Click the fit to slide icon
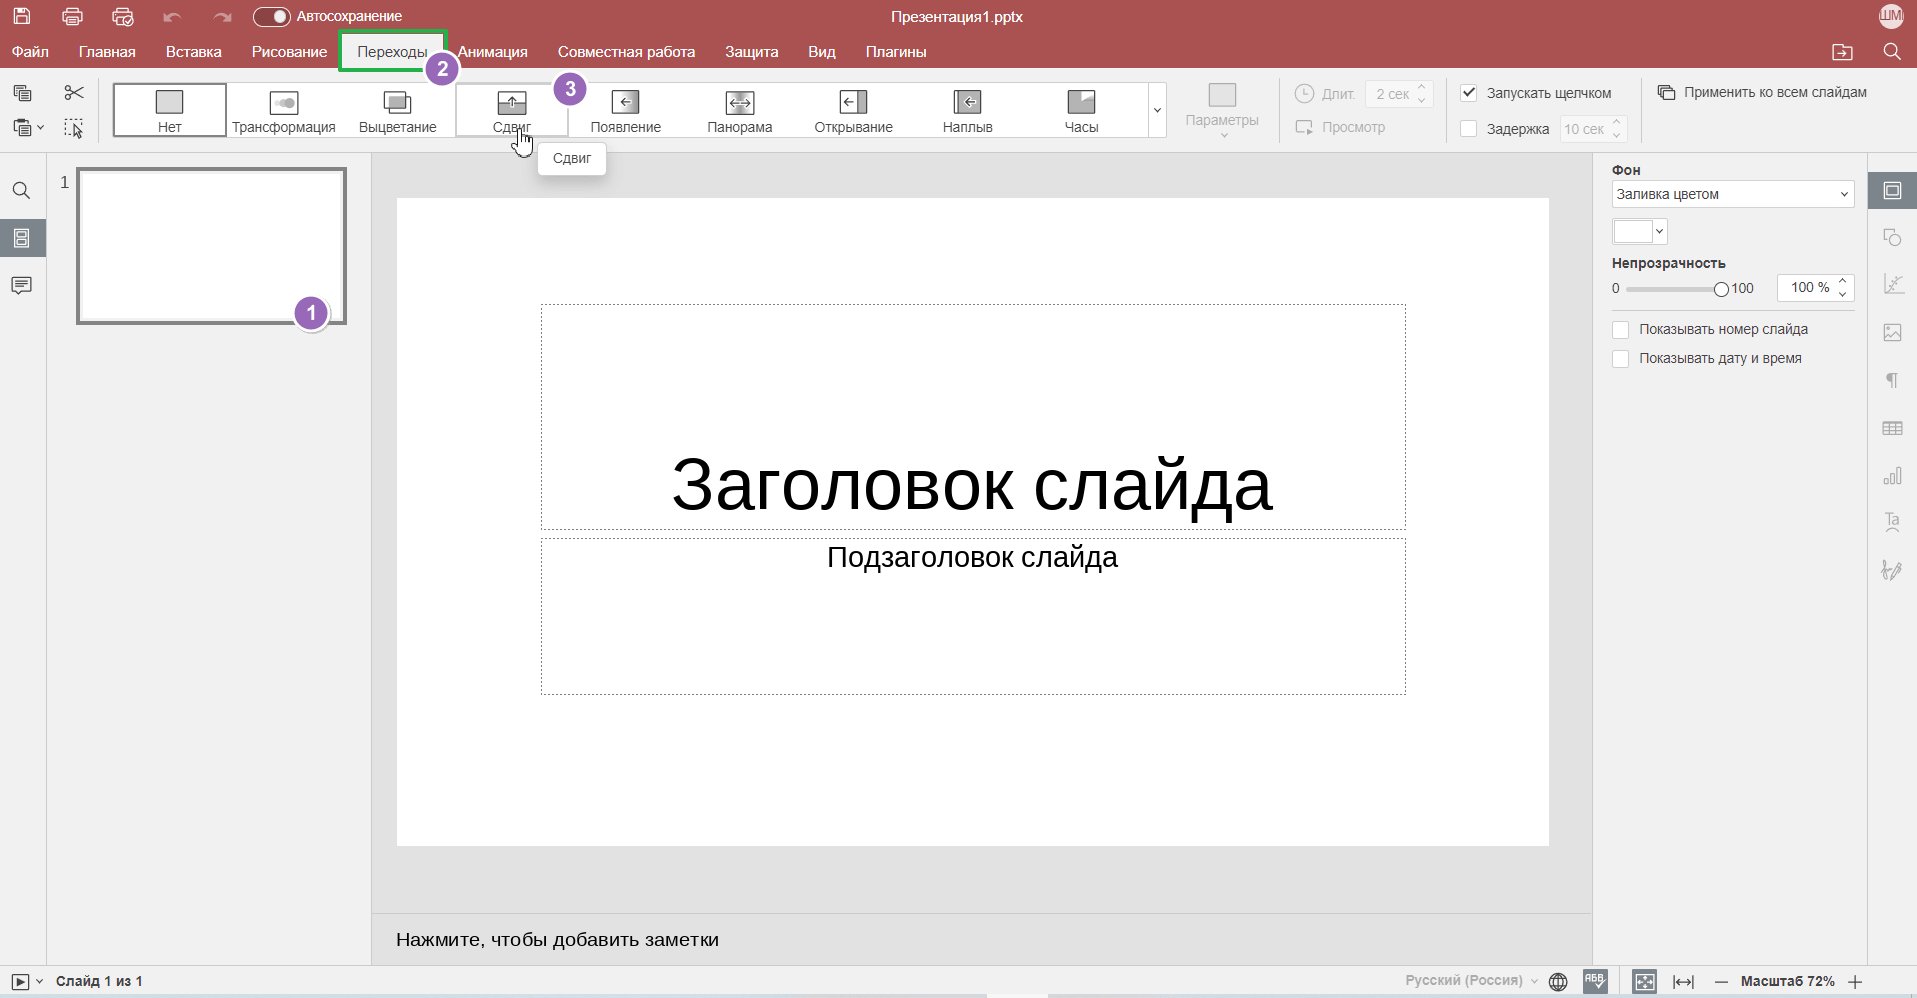Viewport: 1917px width, 998px height. coord(1644,982)
